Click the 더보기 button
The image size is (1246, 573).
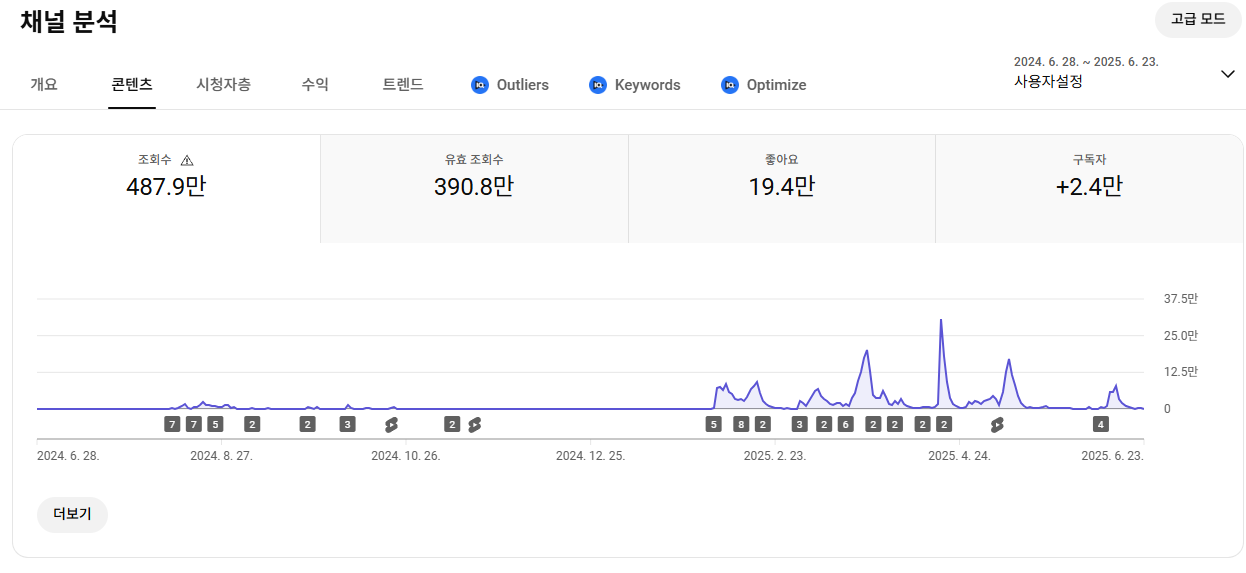pos(72,514)
